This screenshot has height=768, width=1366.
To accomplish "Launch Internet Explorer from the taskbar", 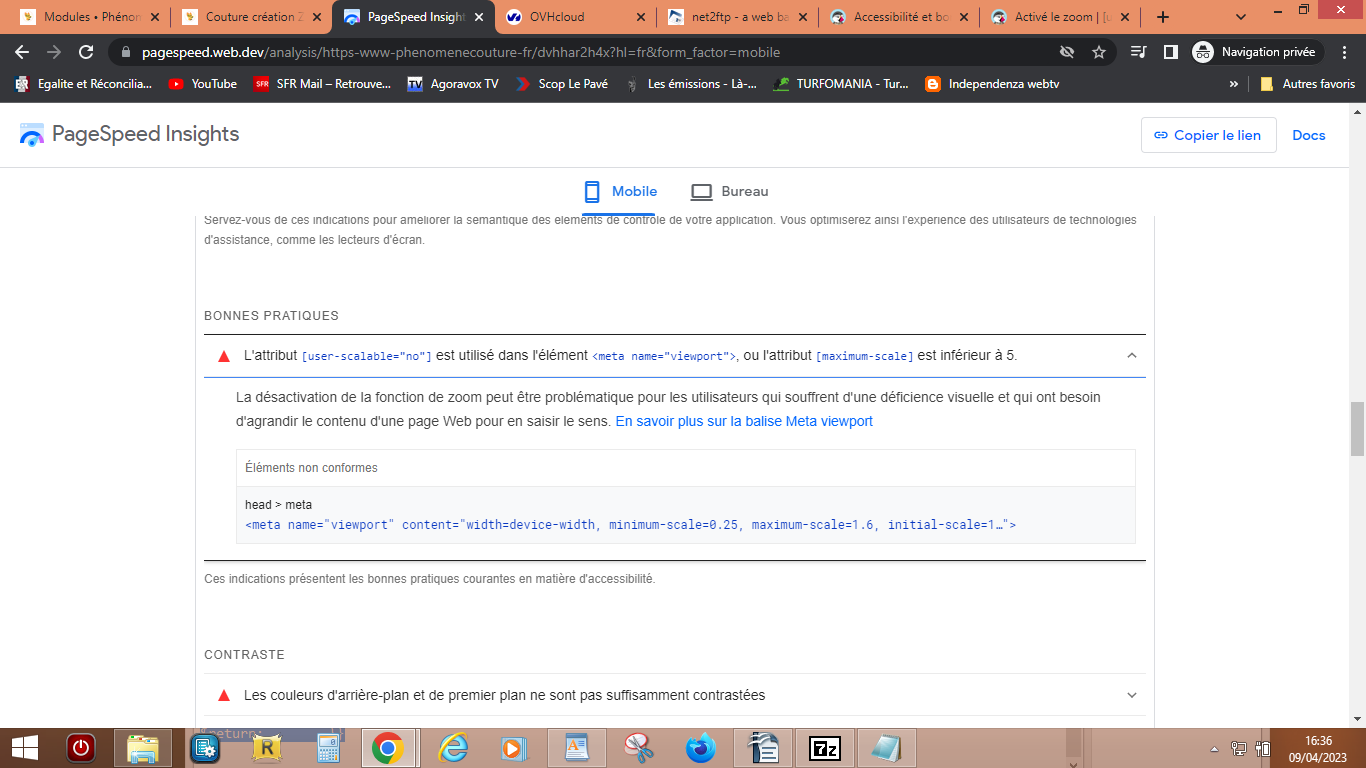I will click(451, 748).
